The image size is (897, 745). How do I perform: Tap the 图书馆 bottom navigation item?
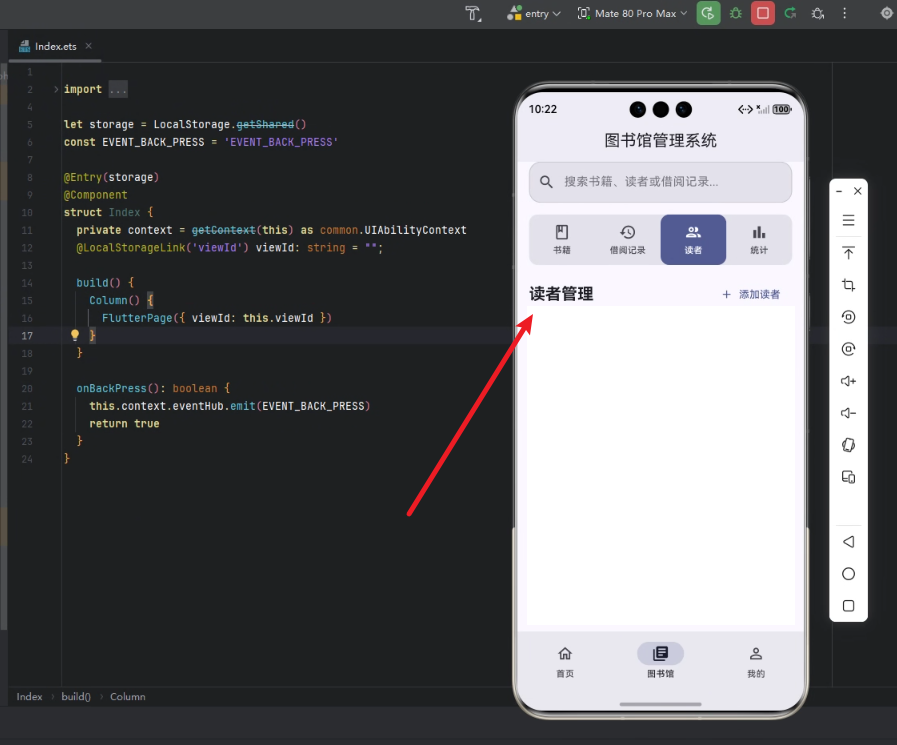click(660, 661)
